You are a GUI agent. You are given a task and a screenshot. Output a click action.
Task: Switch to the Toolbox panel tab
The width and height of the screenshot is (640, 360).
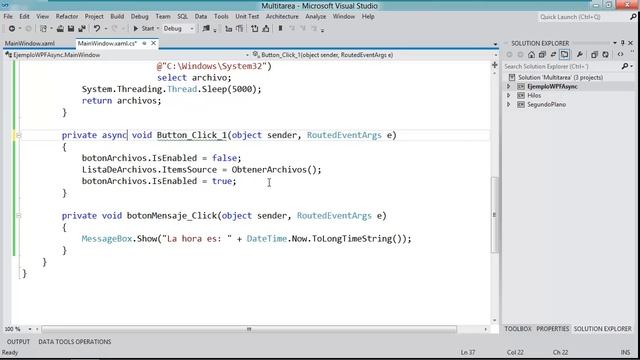[x=518, y=329]
